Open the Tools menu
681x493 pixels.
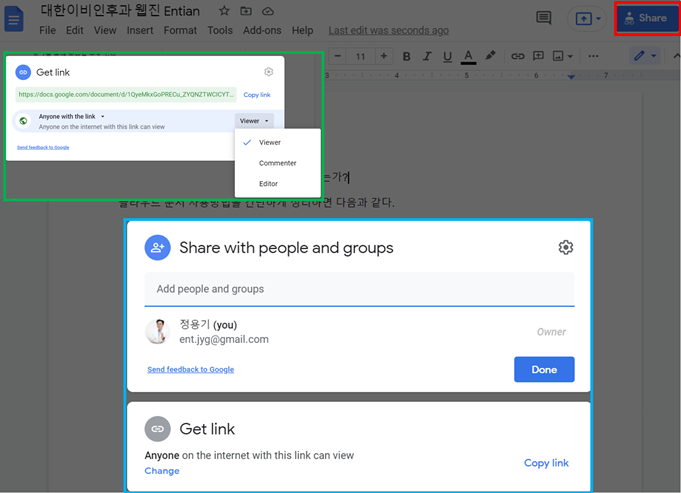[220, 30]
